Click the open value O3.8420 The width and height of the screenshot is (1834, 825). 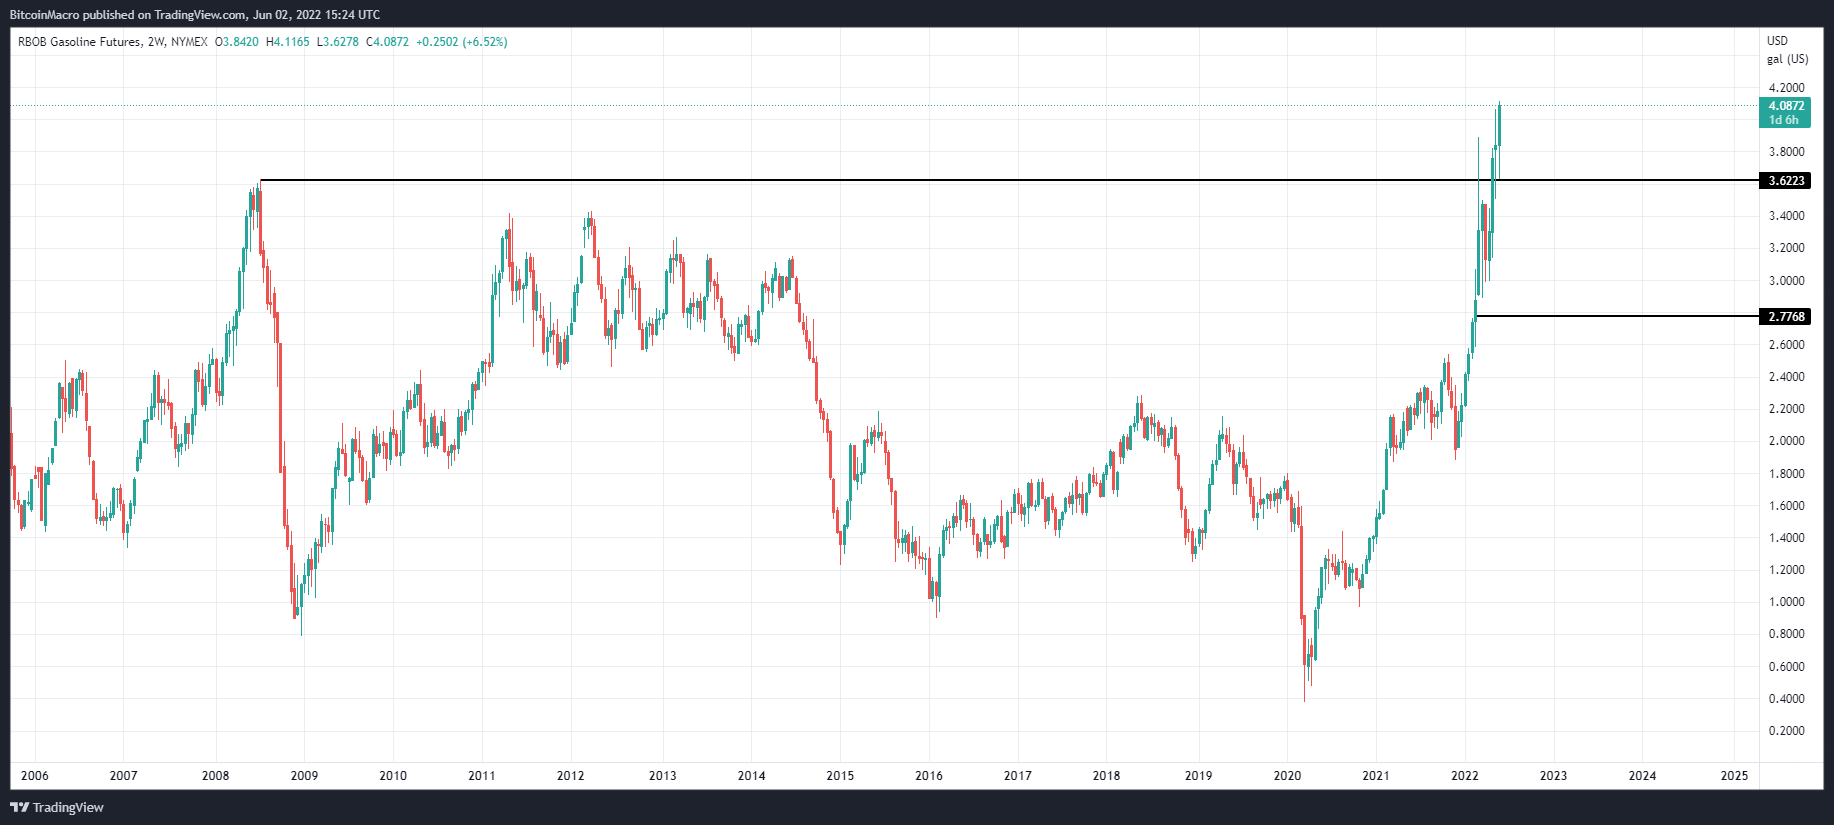point(237,42)
